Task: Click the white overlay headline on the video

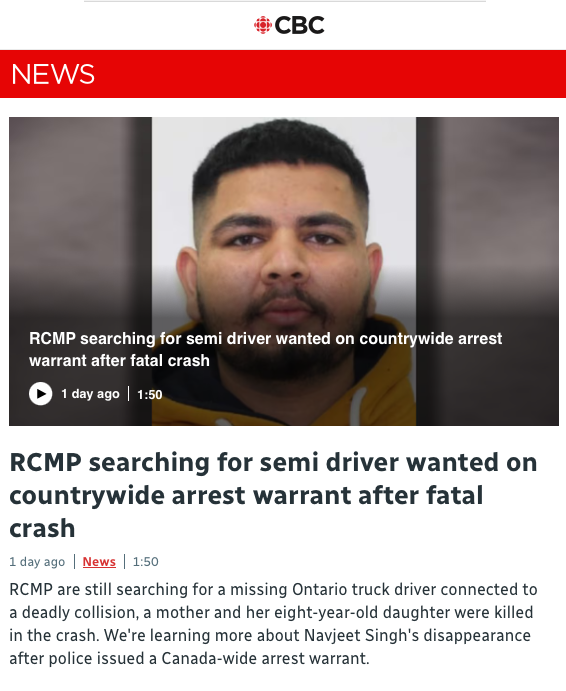Action: click(x=265, y=349)
